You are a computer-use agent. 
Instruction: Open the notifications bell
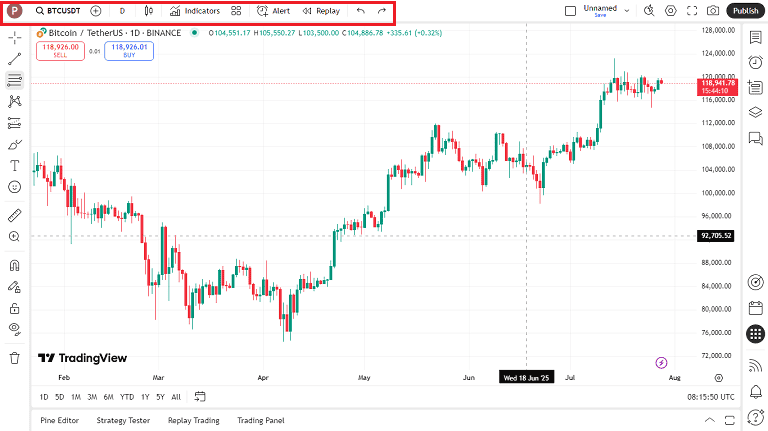pyautogui.click(x=756, y=391)
